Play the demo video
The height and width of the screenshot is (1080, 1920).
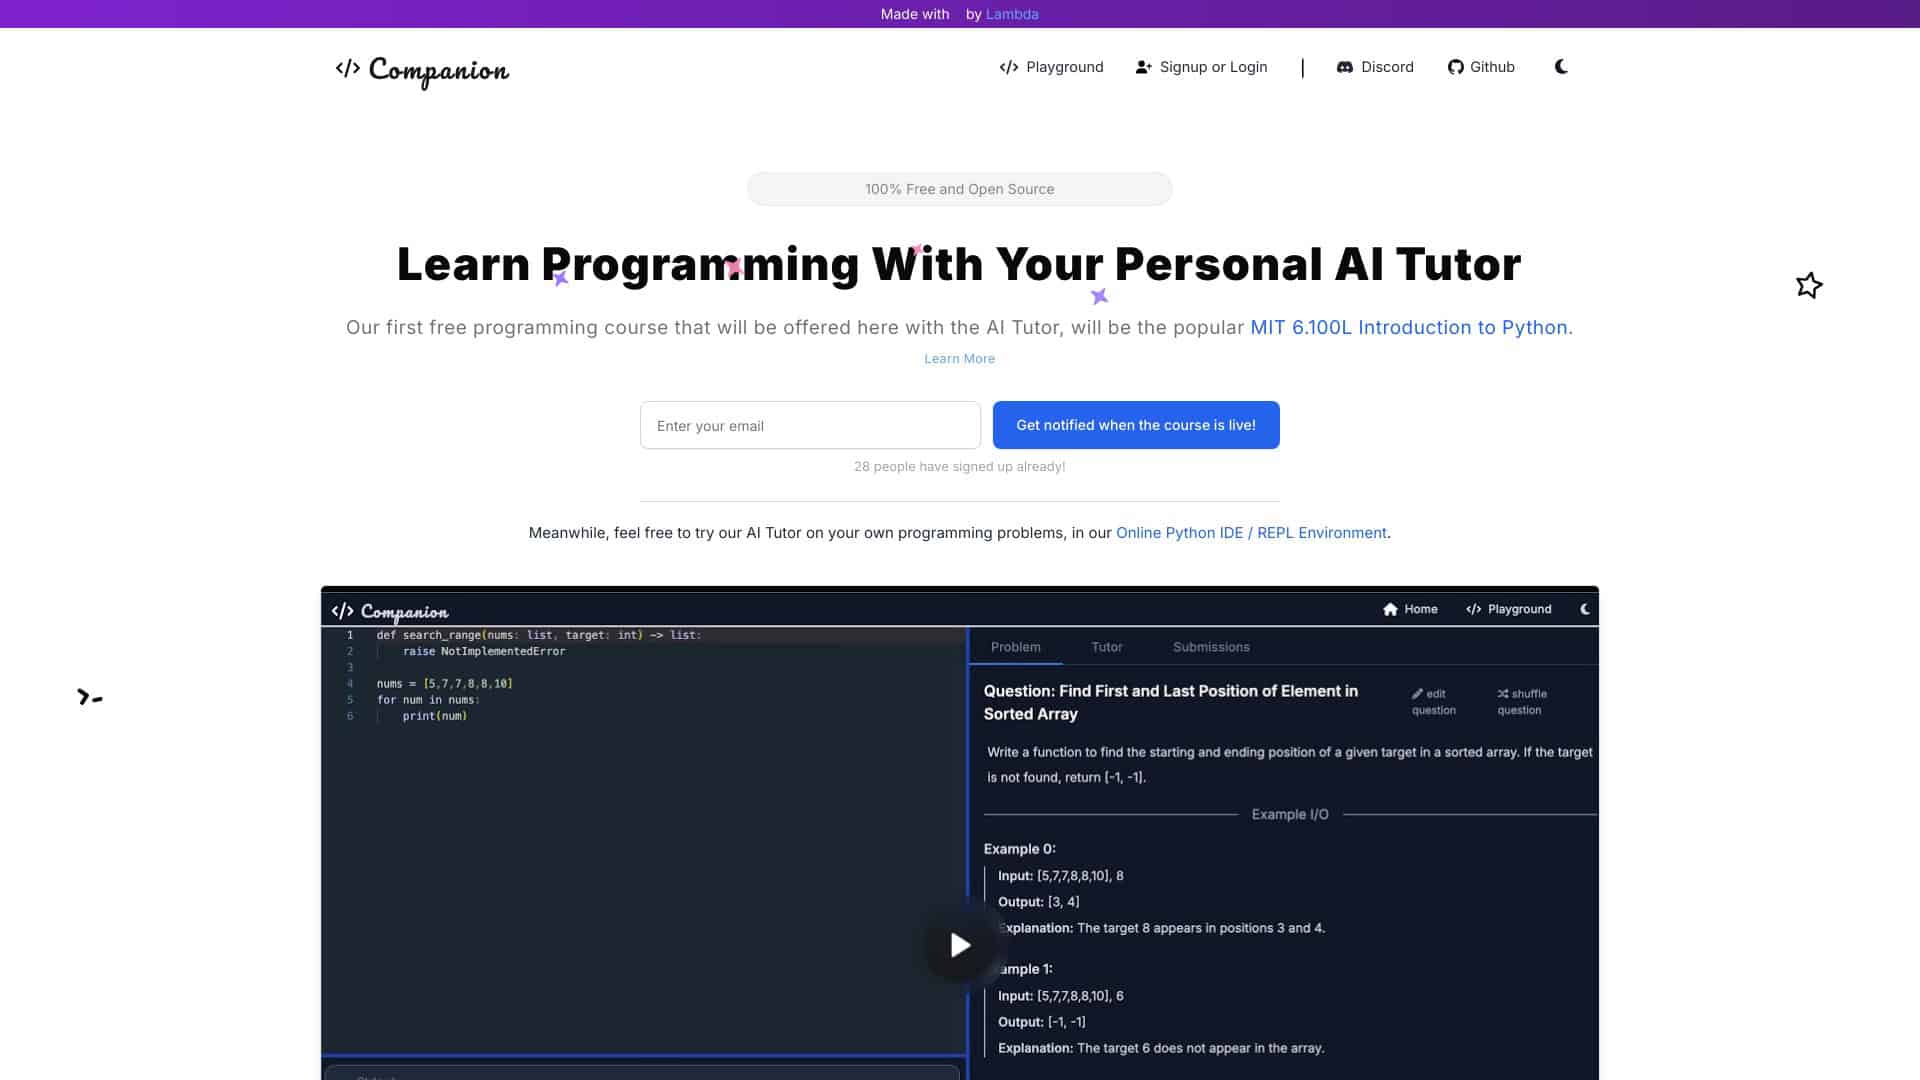coord(960,944)
